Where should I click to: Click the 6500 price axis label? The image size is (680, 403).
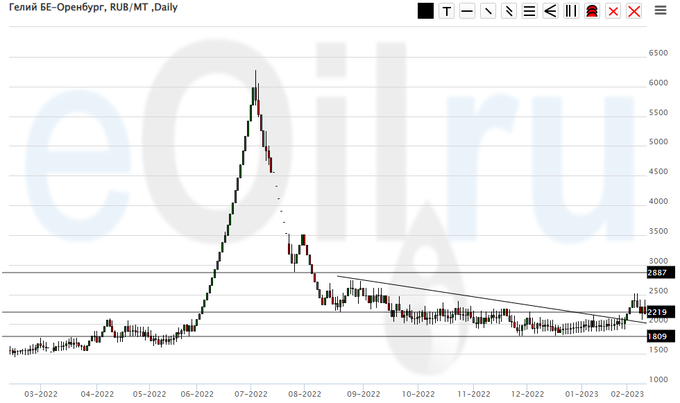click(x=657, y=52)
